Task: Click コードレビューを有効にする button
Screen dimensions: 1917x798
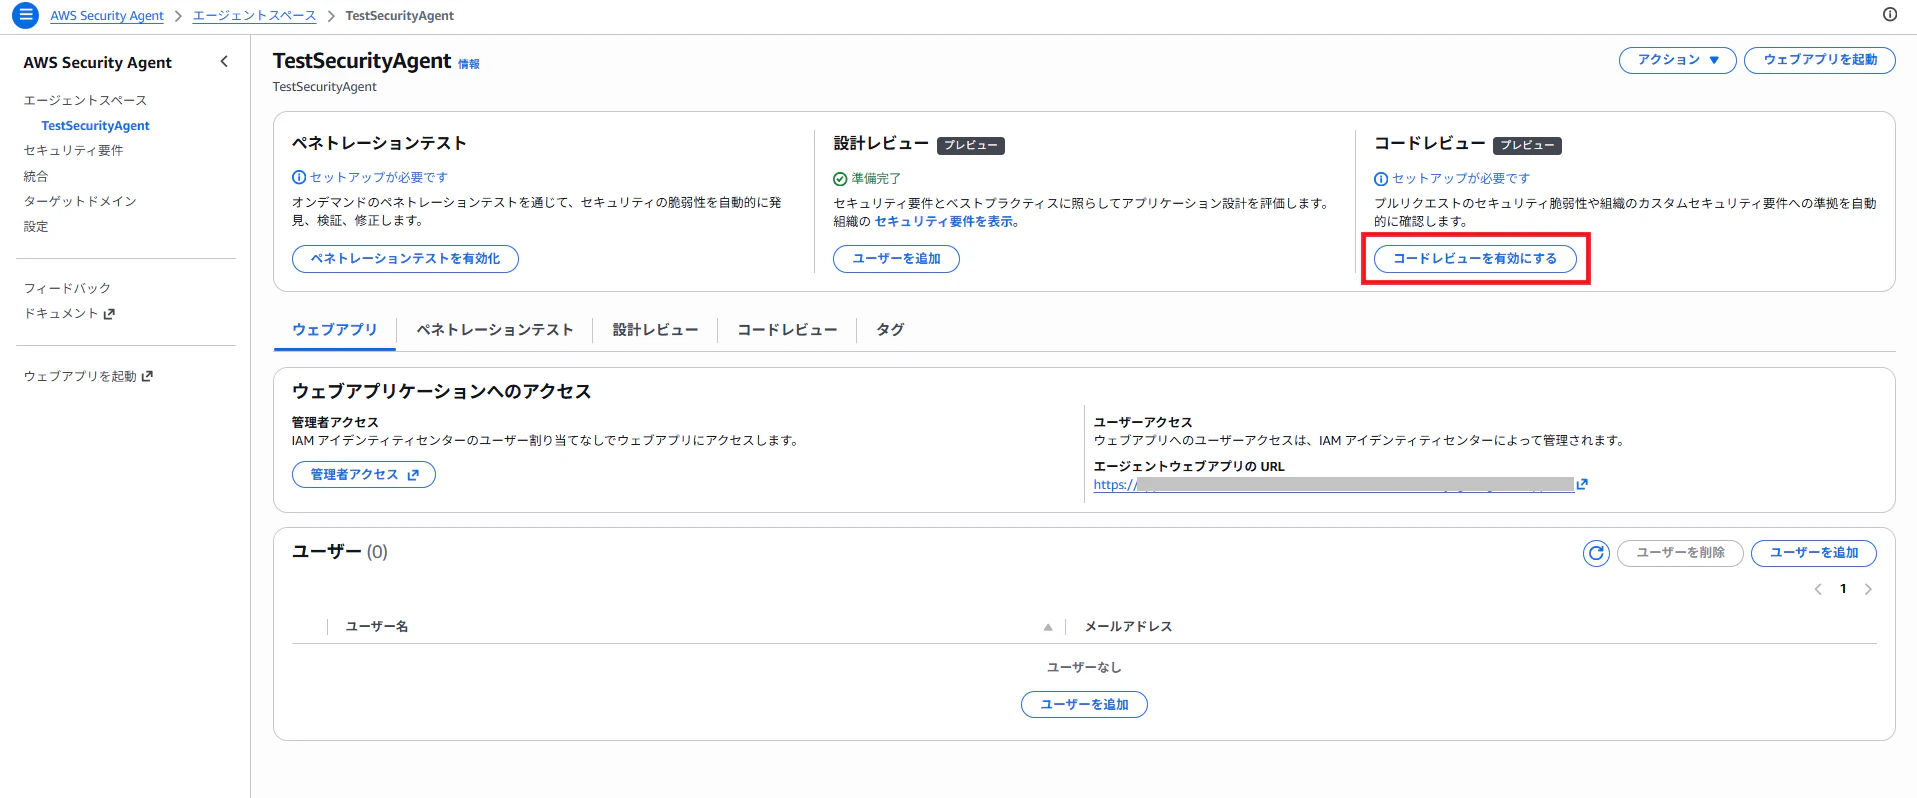Action: pos(1475,259)
